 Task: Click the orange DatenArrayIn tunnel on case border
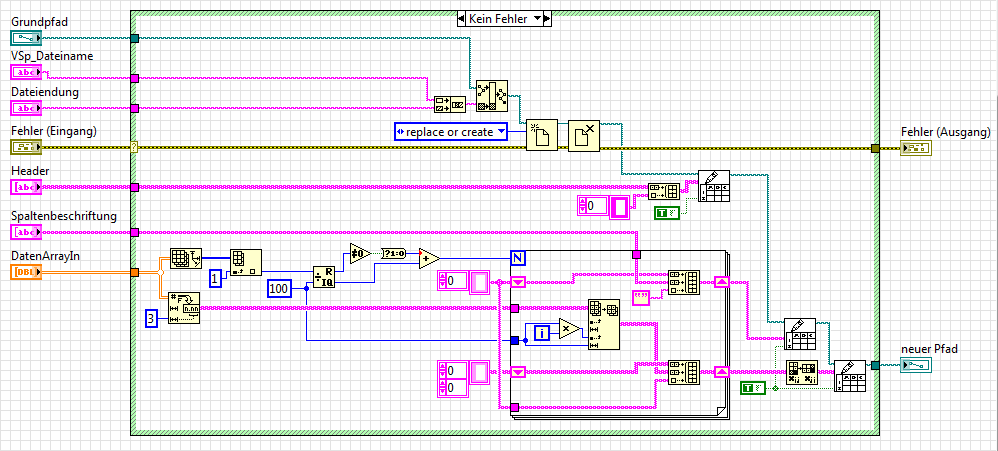click(x=134, y=272)
